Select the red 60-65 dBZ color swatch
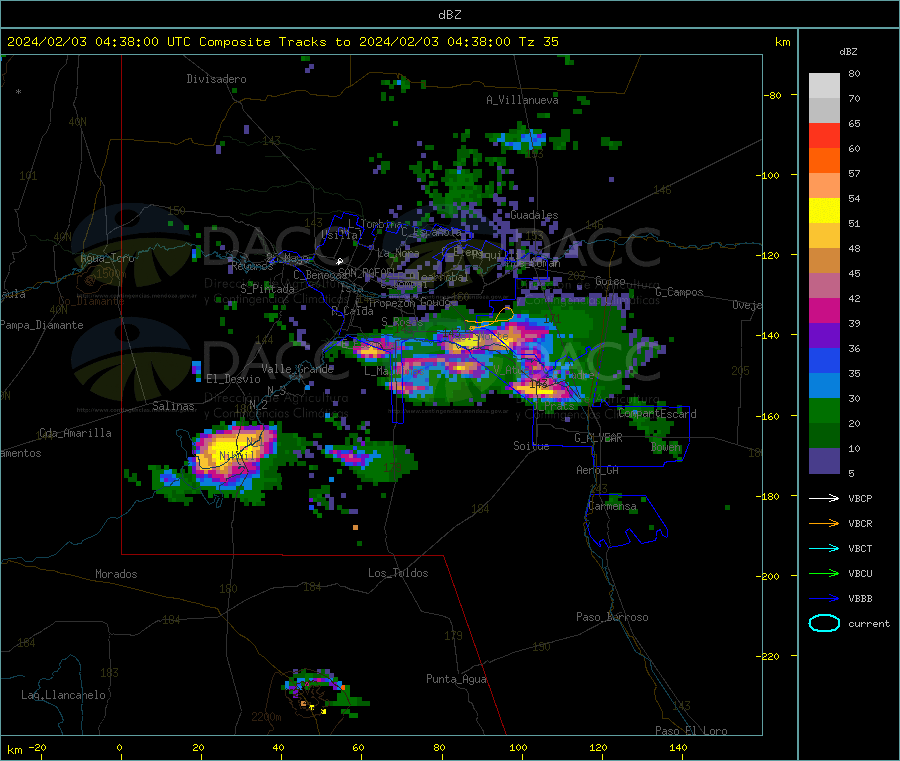 pos(824,135)
